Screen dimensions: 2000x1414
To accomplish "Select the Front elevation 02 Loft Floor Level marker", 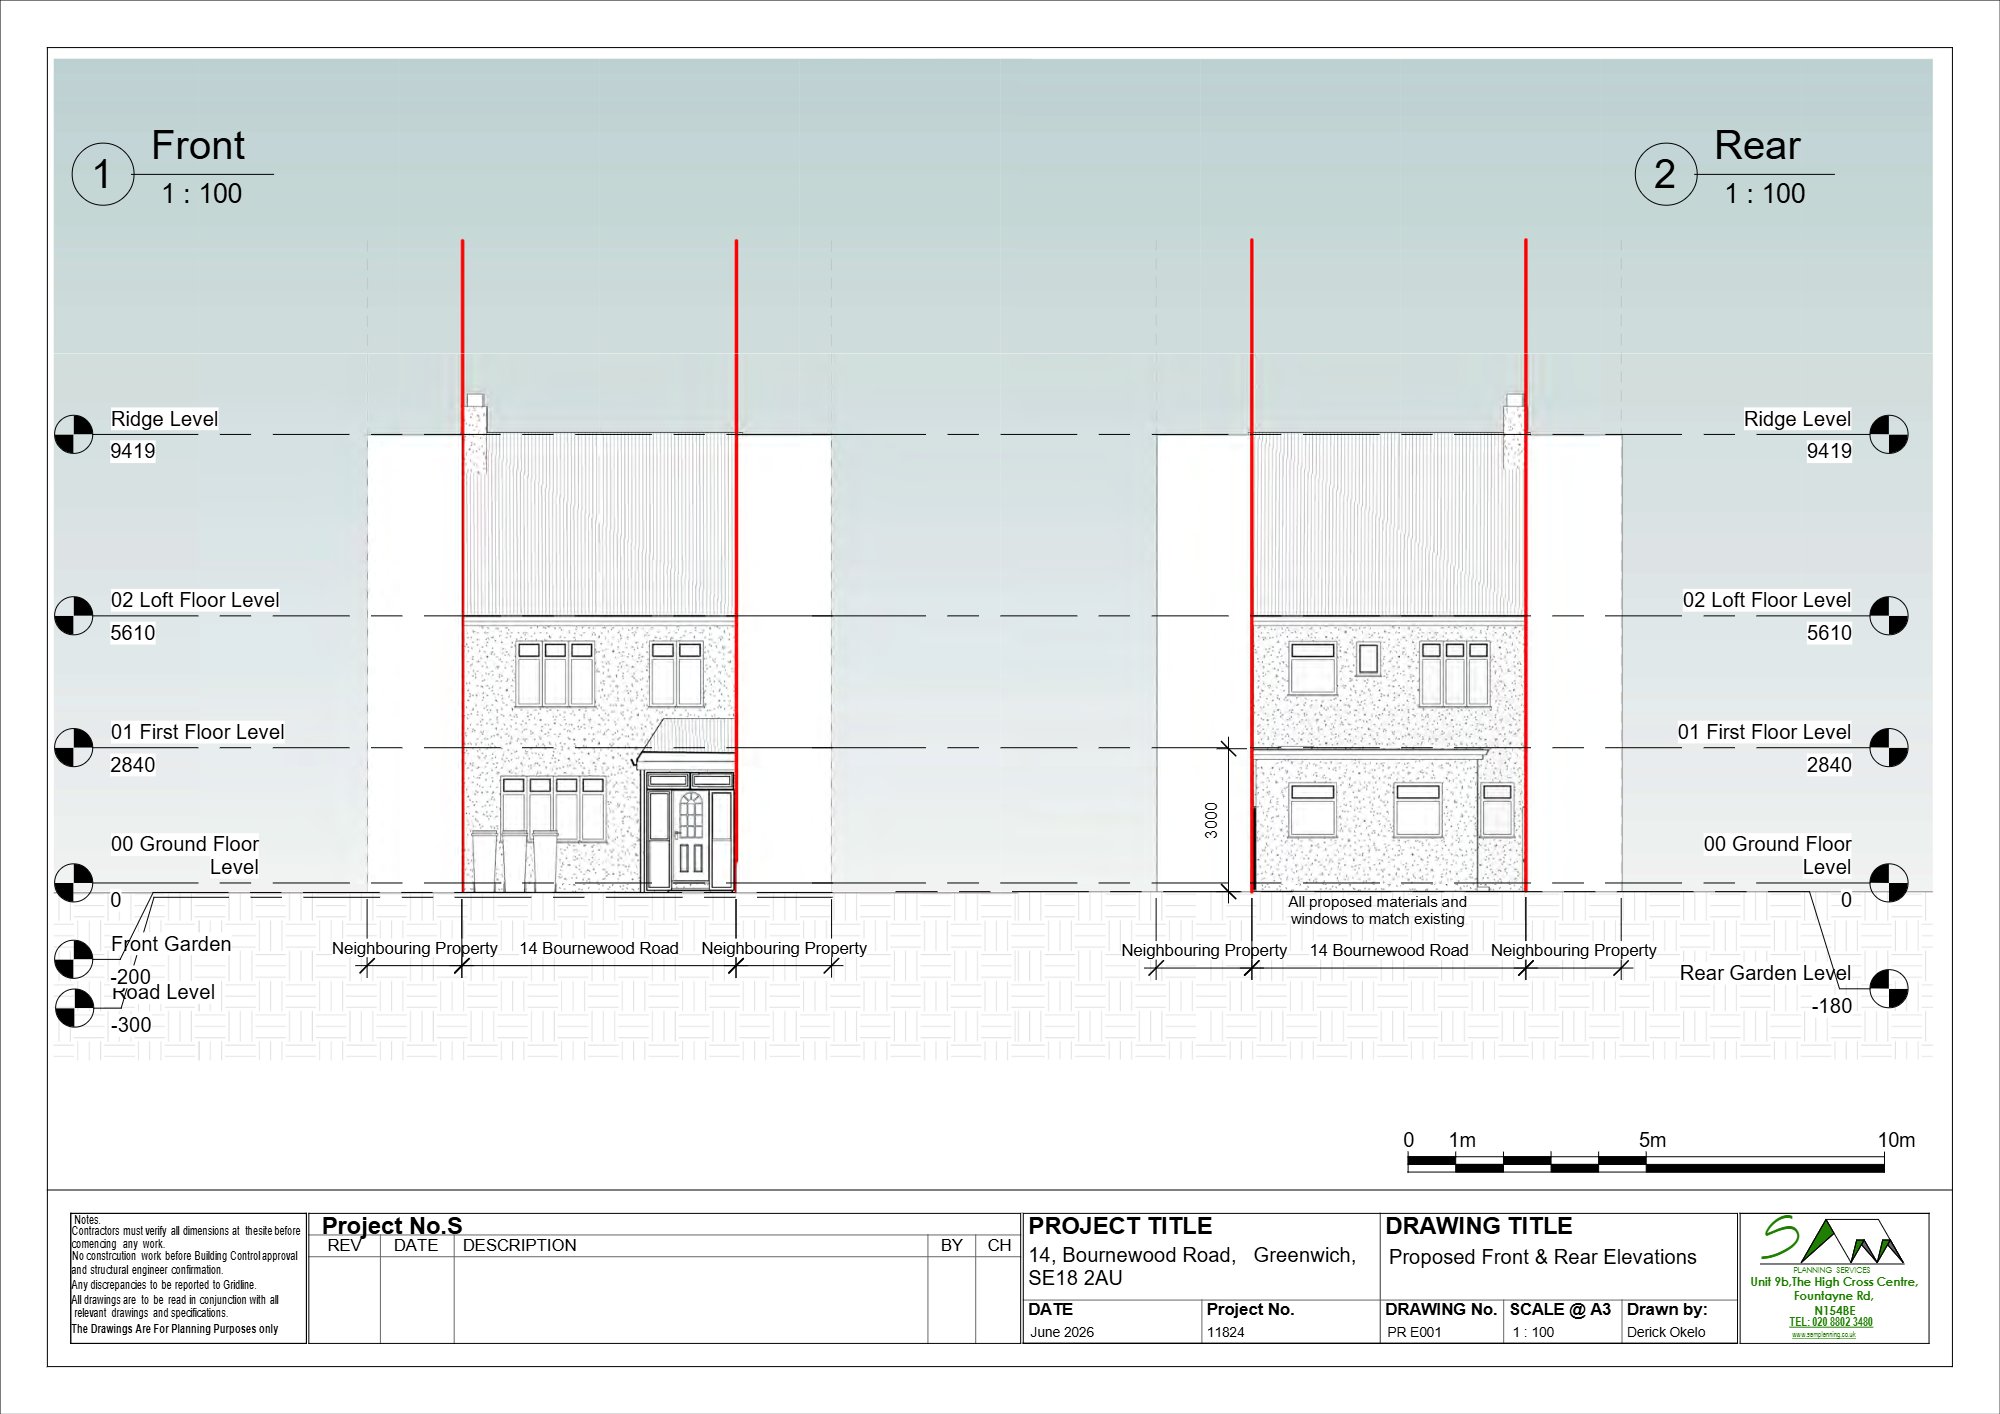I will (73, 616).
